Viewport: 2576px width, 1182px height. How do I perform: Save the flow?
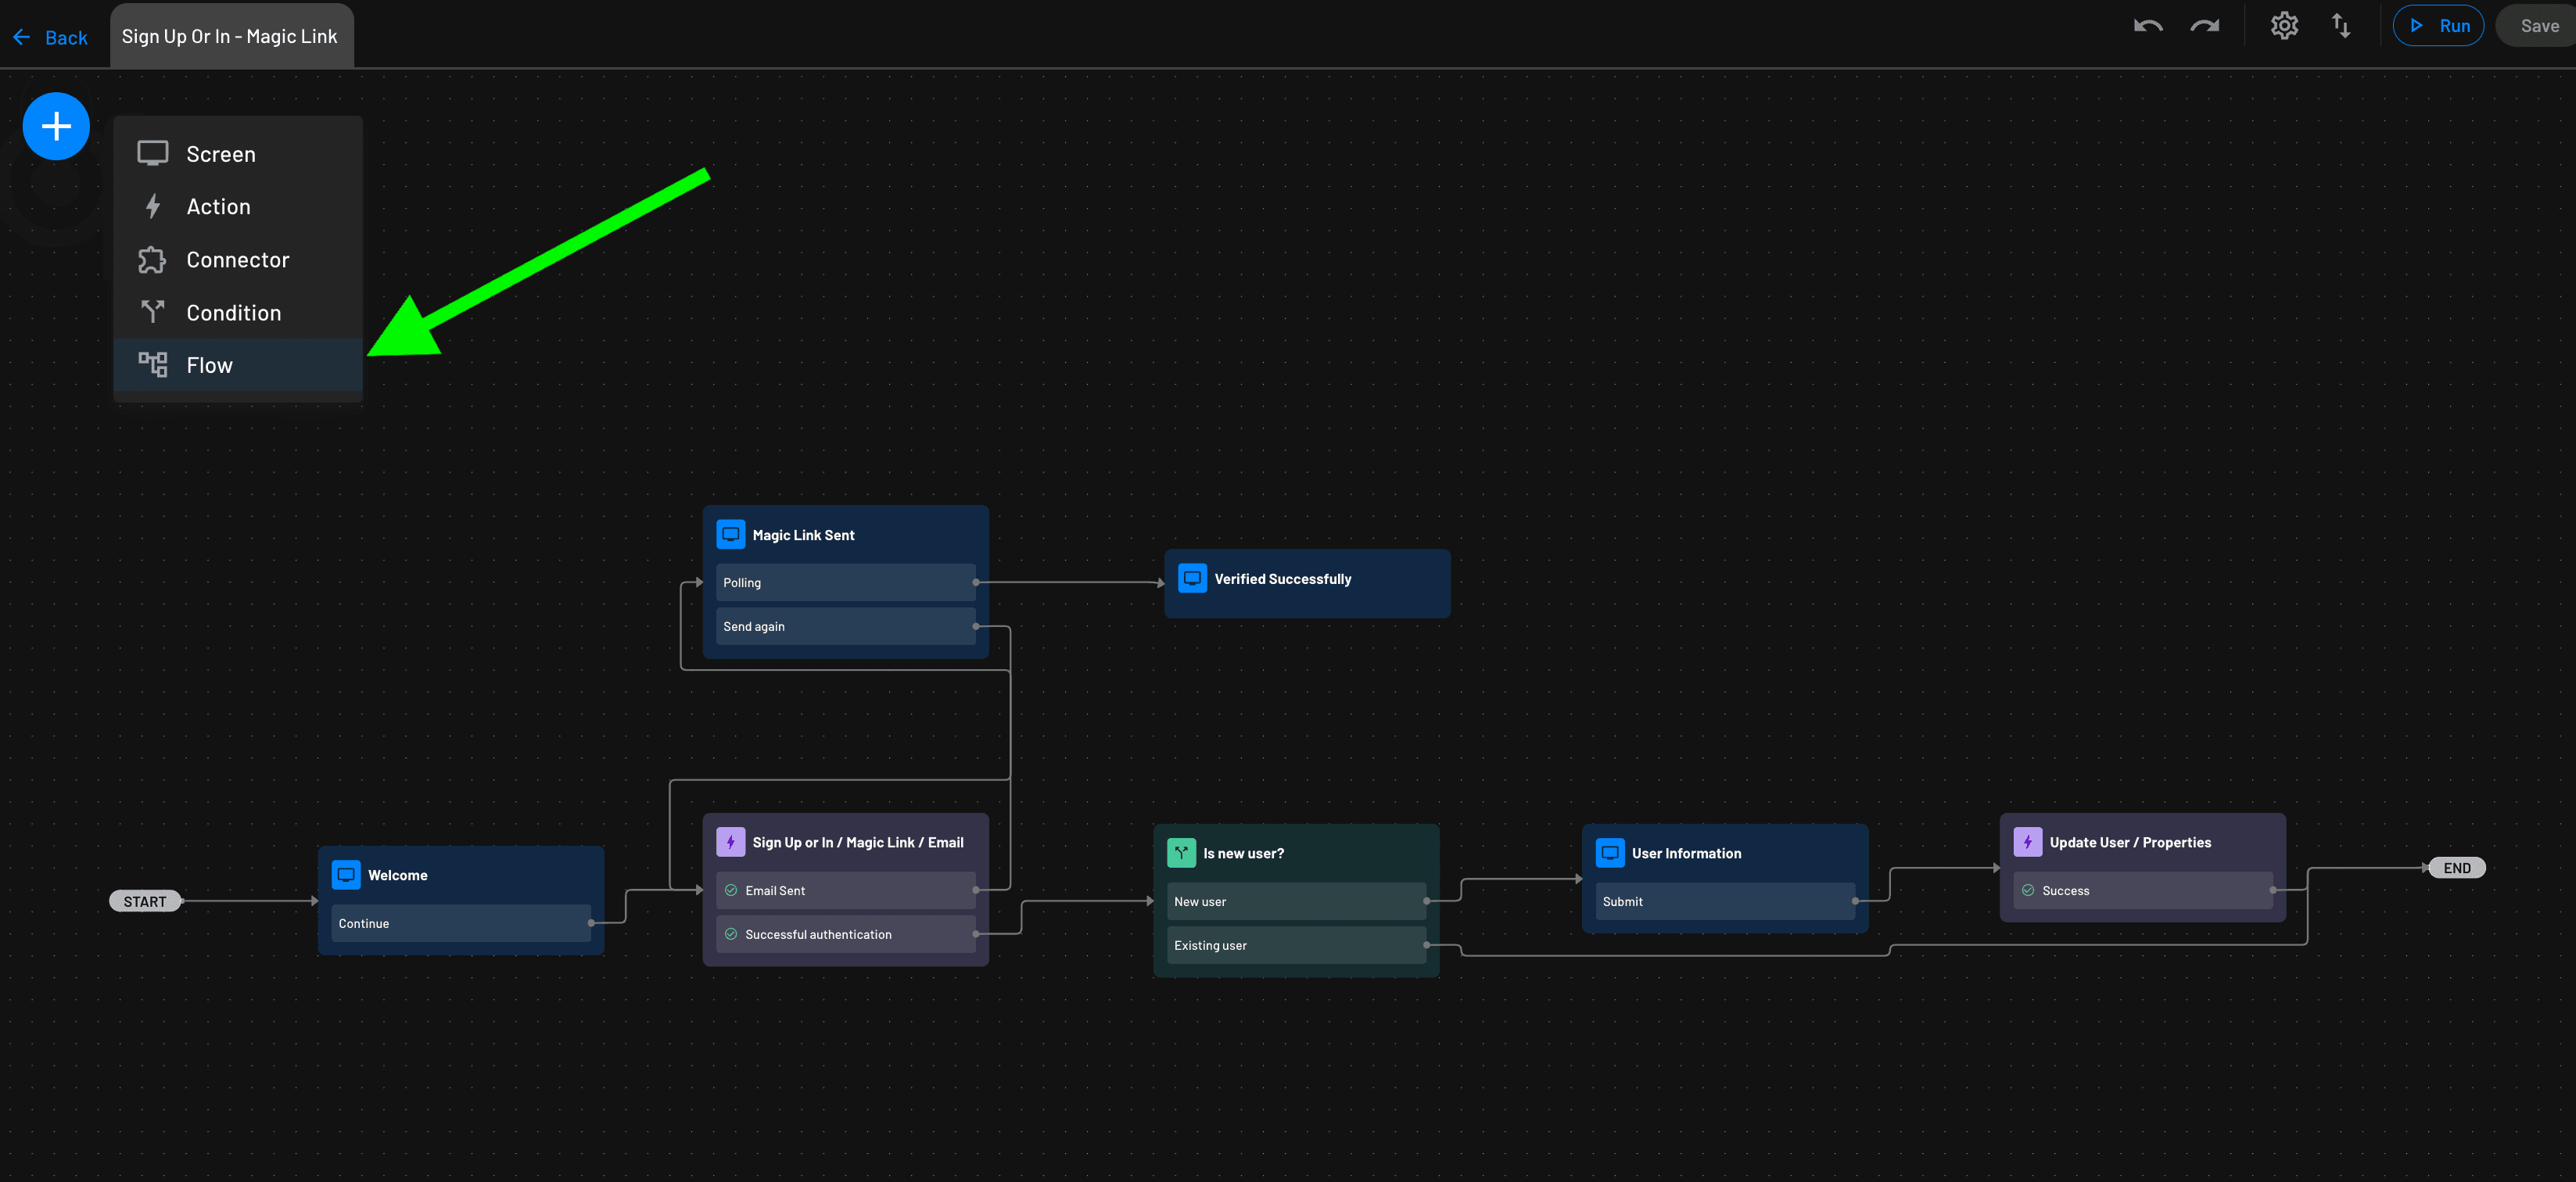click(x=2538, y=26)
